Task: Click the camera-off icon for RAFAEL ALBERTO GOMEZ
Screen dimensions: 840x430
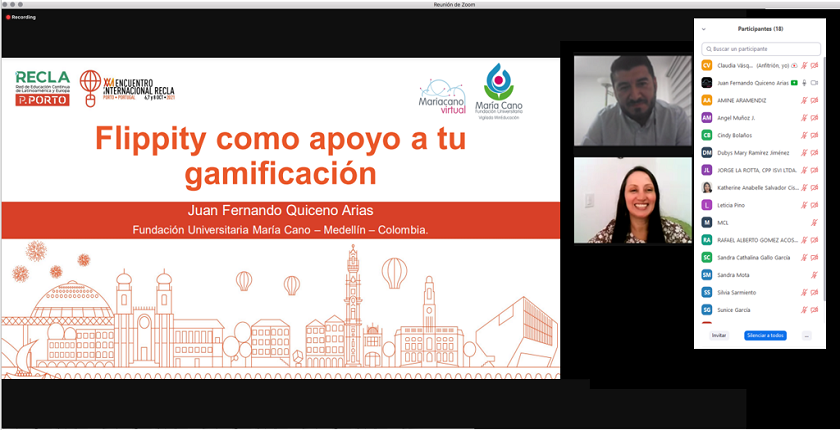Action: pos(814,240)
